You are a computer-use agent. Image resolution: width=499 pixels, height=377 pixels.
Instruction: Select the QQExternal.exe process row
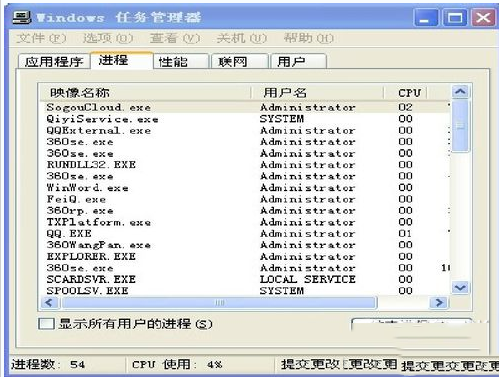(245, 130)
